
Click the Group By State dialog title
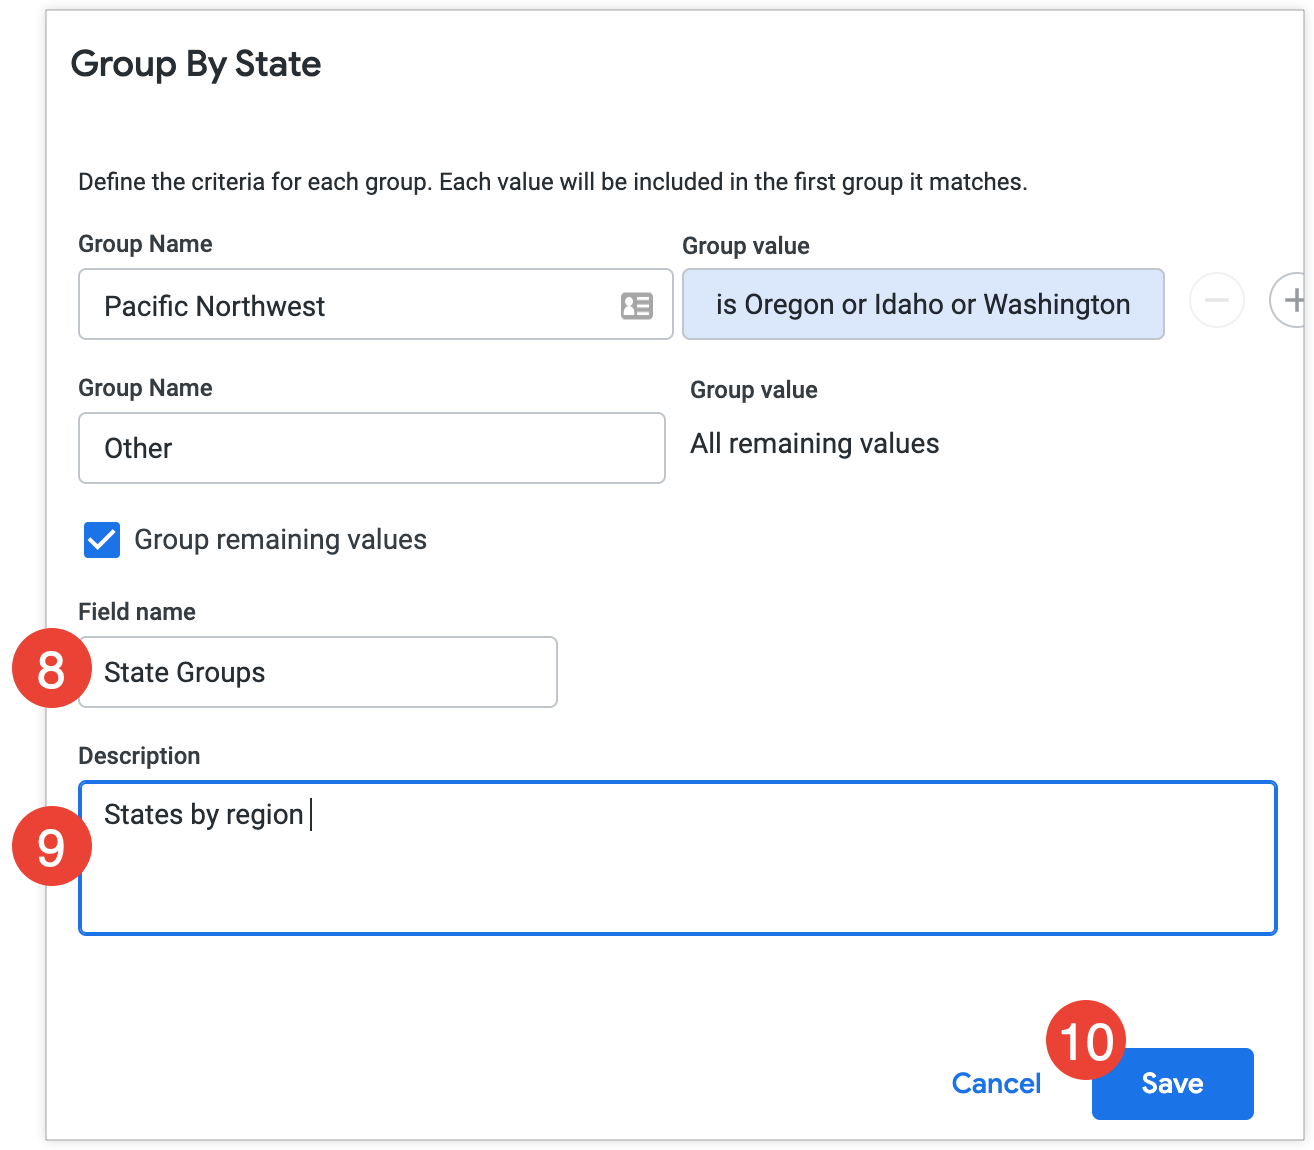(x=196, y=63)
